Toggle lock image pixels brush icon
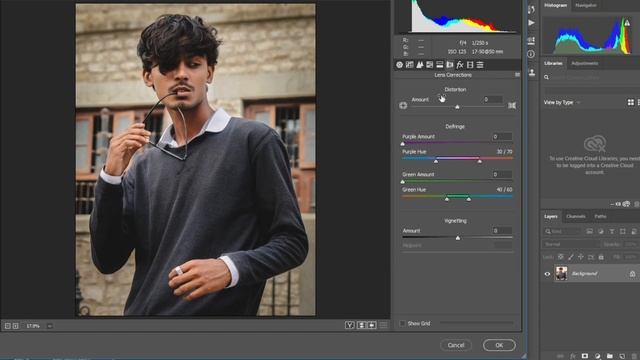 tap(571, 257)
